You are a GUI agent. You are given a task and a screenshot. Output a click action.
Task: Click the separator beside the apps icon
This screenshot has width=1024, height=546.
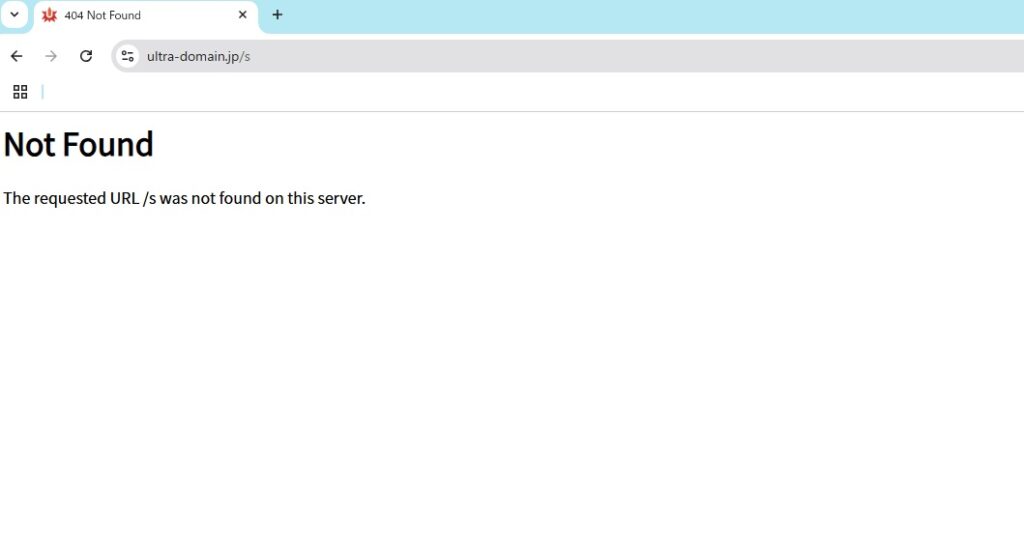[42, 92]
